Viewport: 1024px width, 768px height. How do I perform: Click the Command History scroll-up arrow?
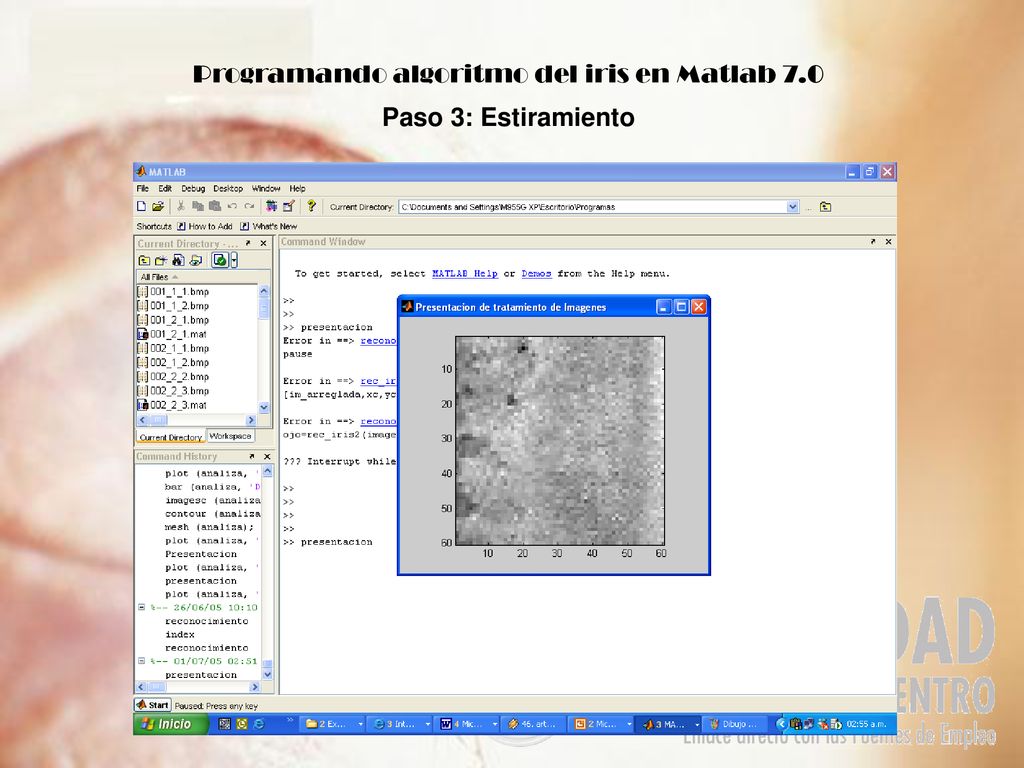267,471
